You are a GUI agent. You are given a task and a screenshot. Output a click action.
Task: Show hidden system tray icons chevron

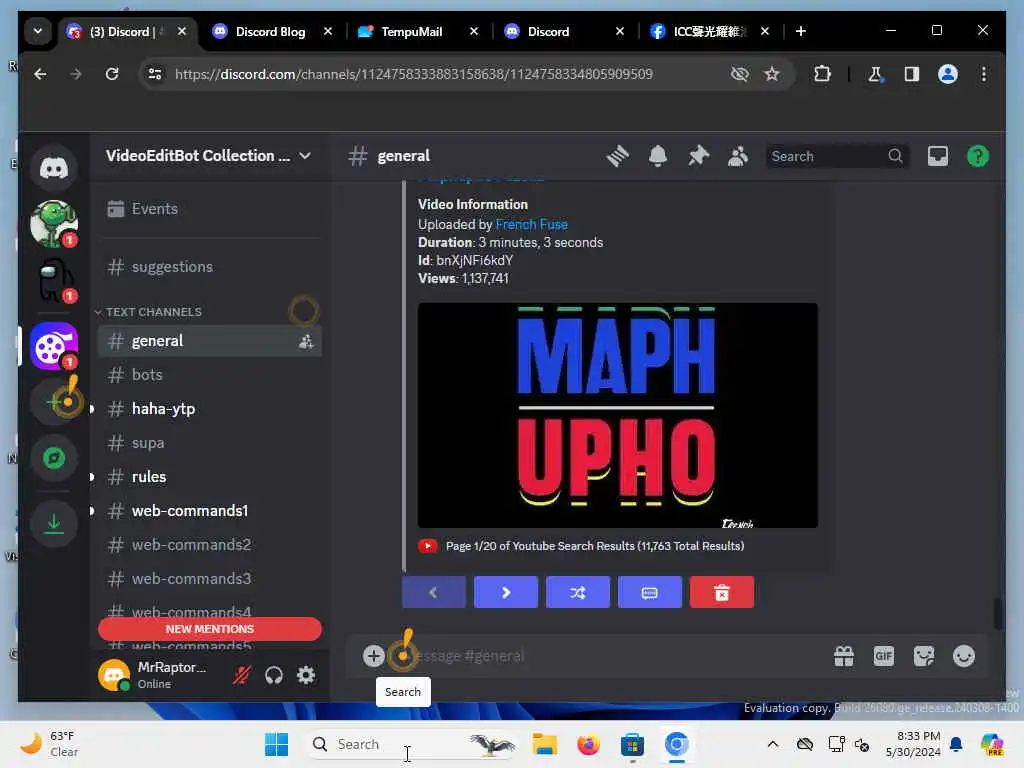[x=773, y=744]
